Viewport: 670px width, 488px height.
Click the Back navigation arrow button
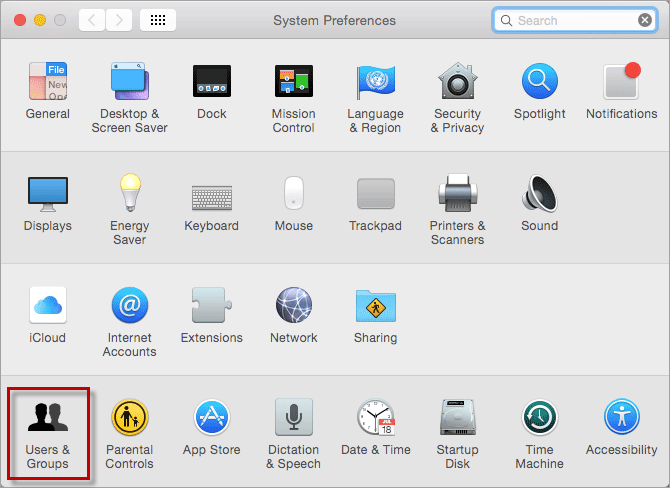coord(91,20)
